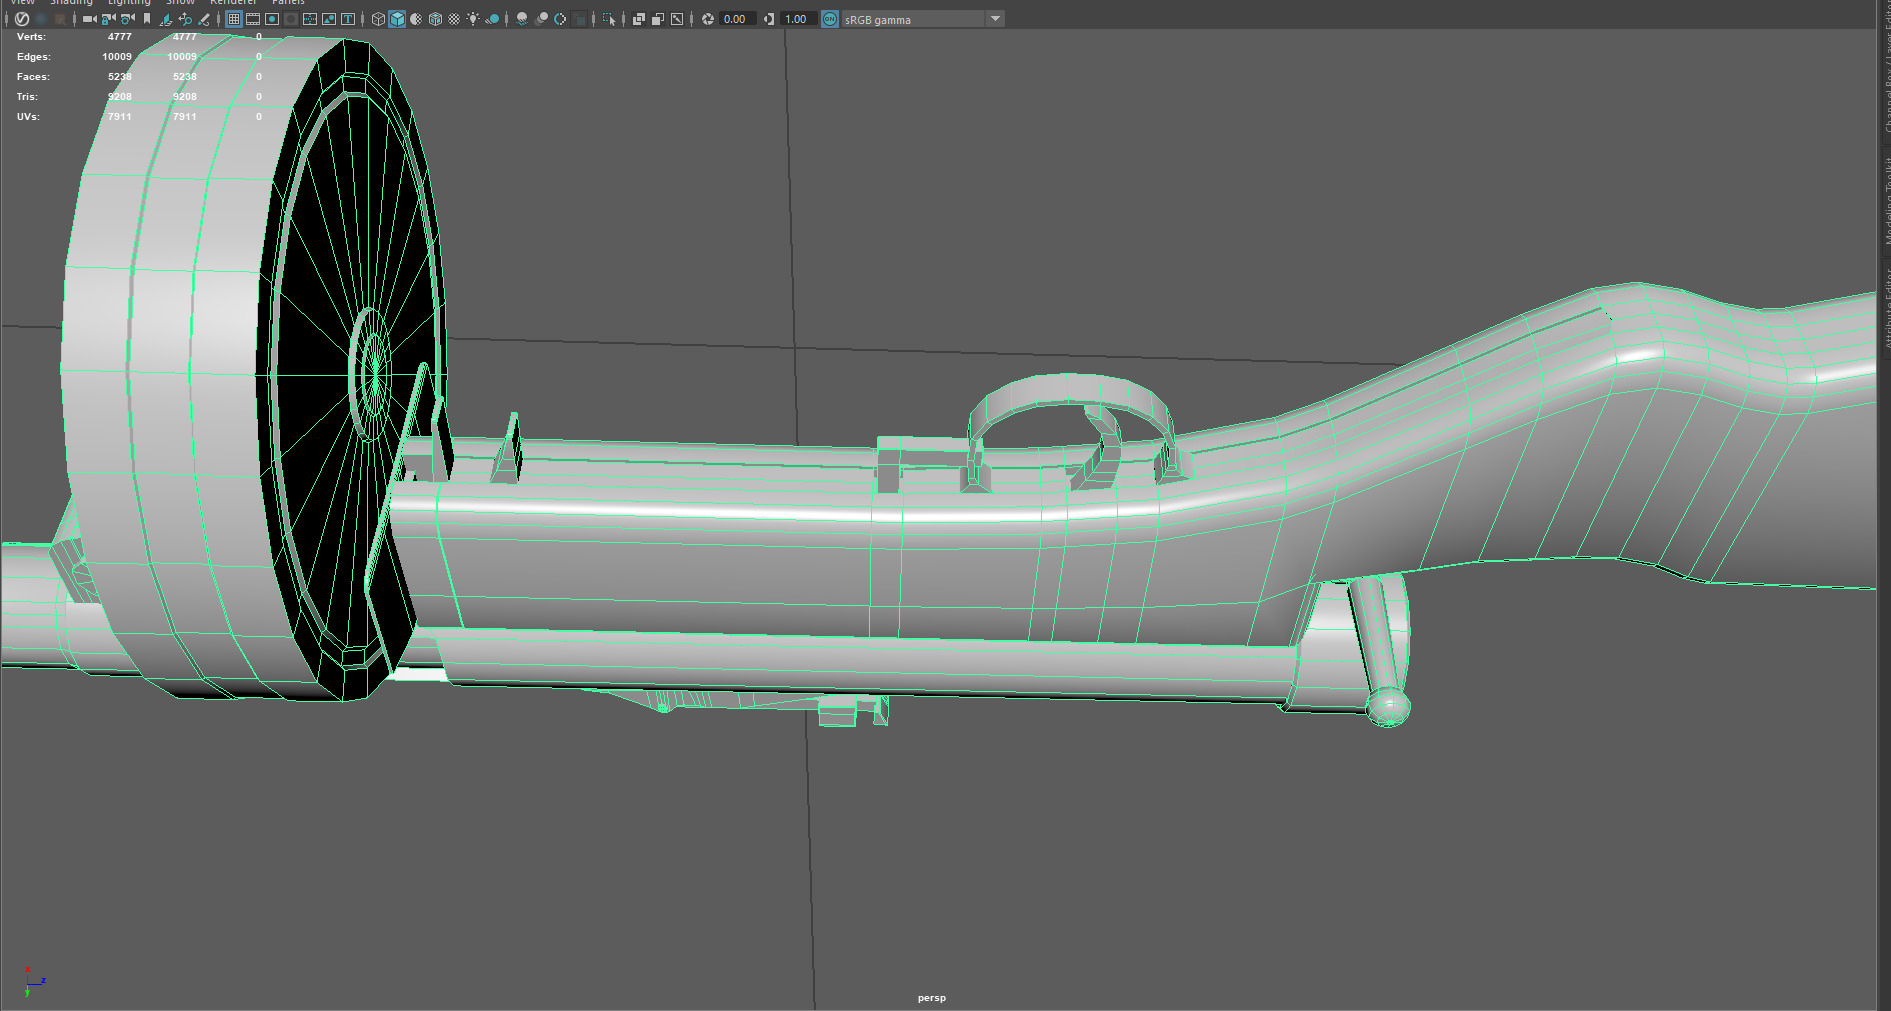Open the View panel menu
This screenshot has width=1891, height=1011.
click(22, 3)
